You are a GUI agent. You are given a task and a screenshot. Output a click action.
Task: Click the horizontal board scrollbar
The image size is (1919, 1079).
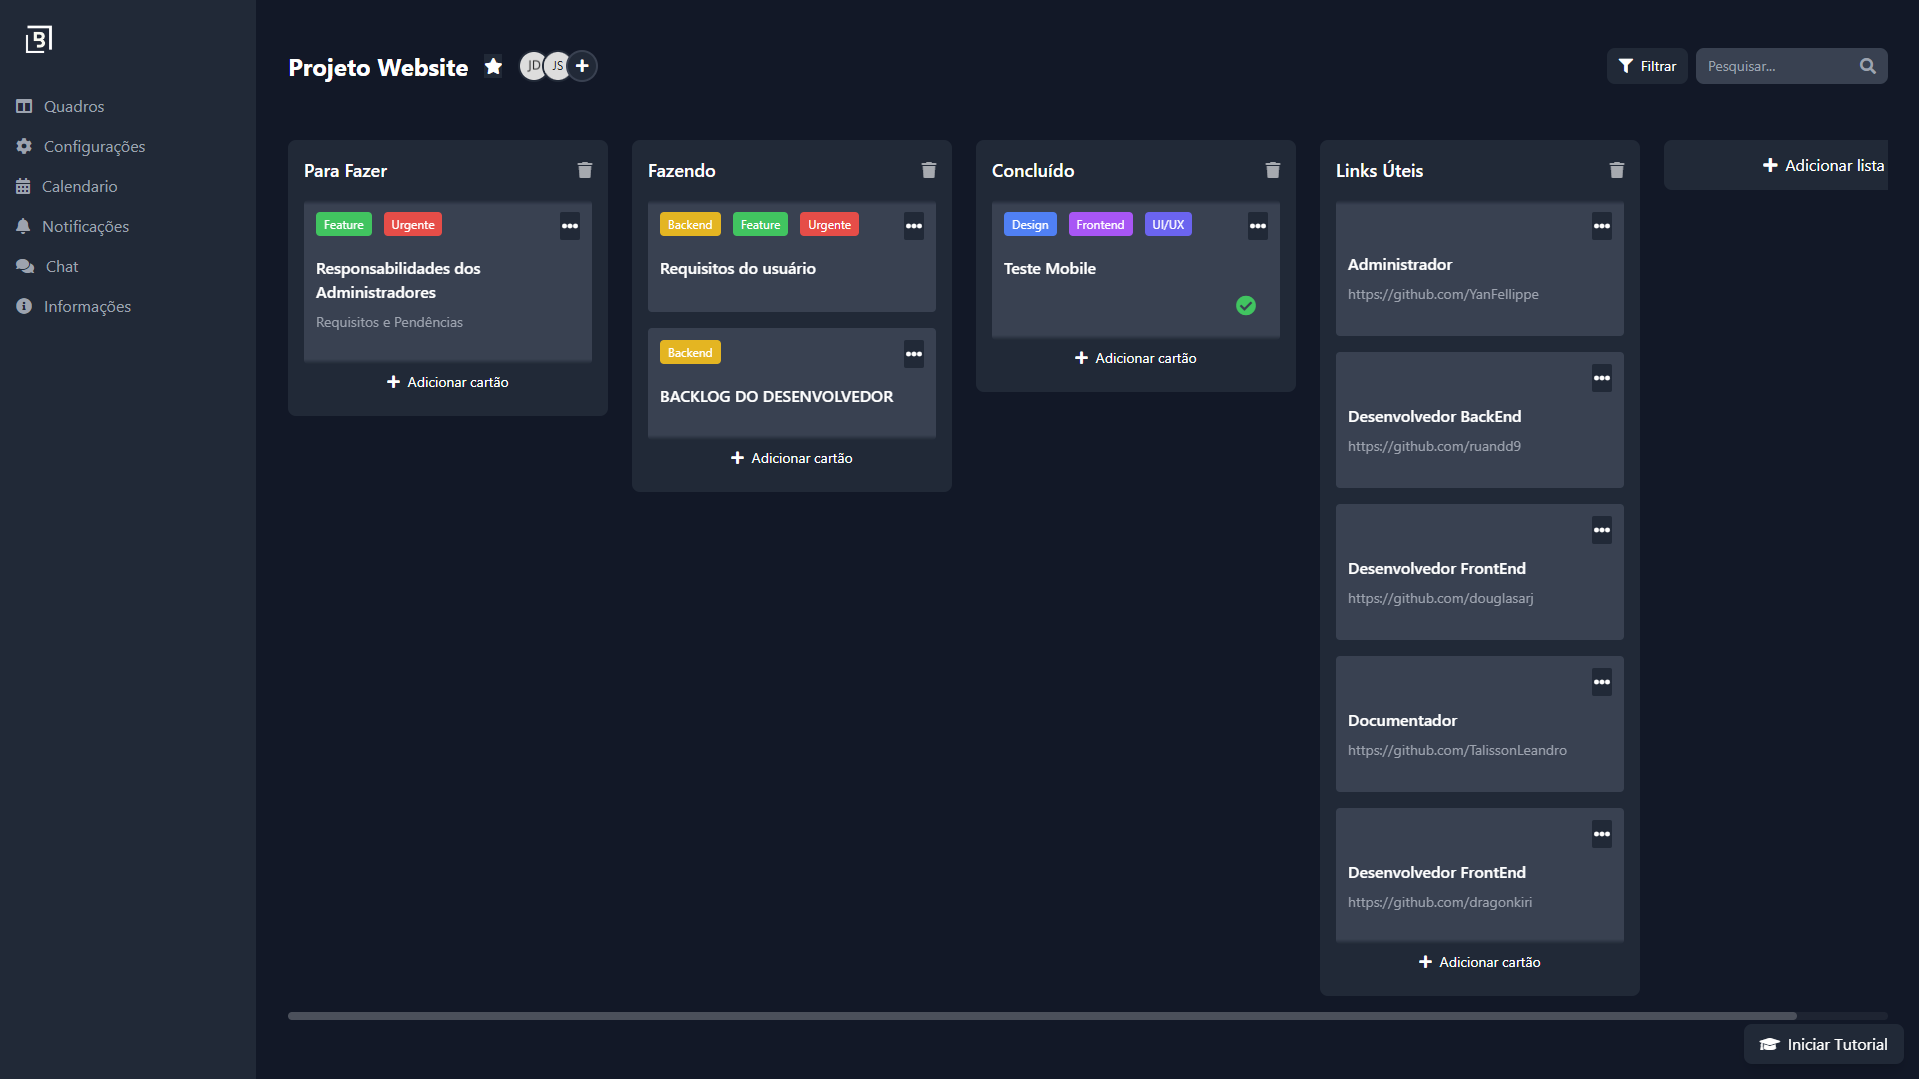click(x=1042, y=1016)
